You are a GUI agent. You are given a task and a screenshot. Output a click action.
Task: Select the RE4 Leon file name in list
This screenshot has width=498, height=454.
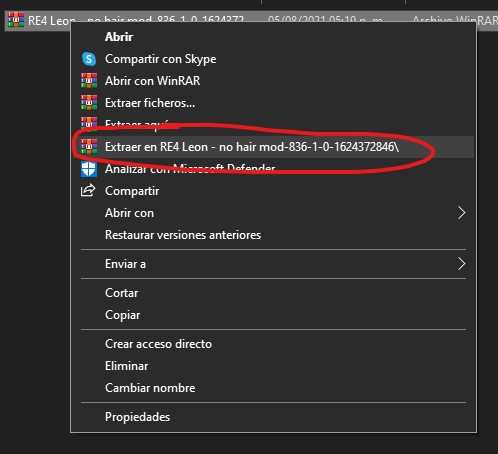coord(136,21)
